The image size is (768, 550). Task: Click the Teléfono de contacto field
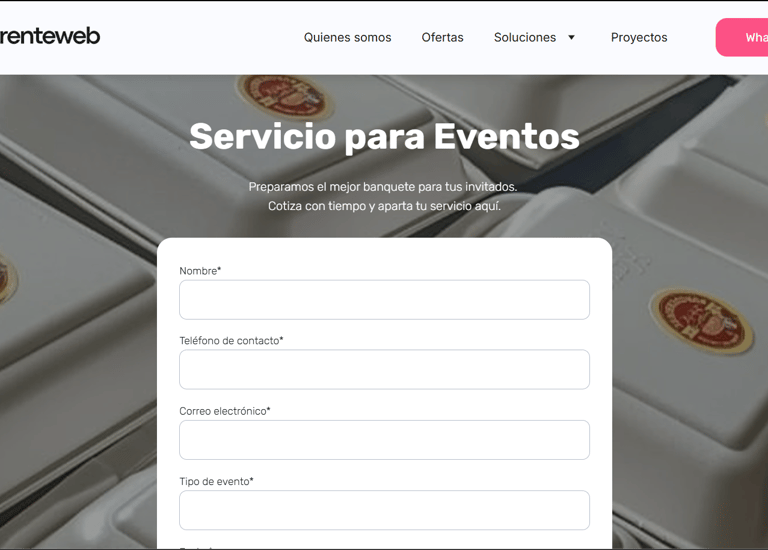tap(384, 369)
